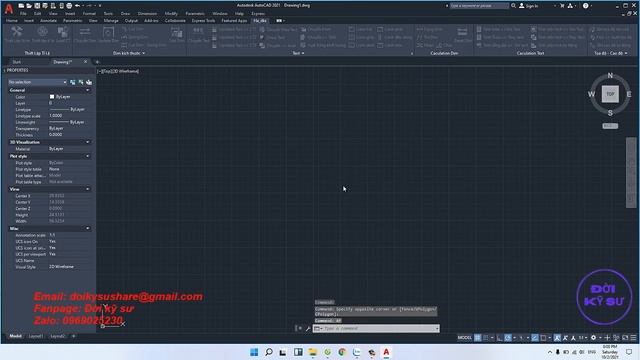Collapse the Plot style section

click(88, 156)
